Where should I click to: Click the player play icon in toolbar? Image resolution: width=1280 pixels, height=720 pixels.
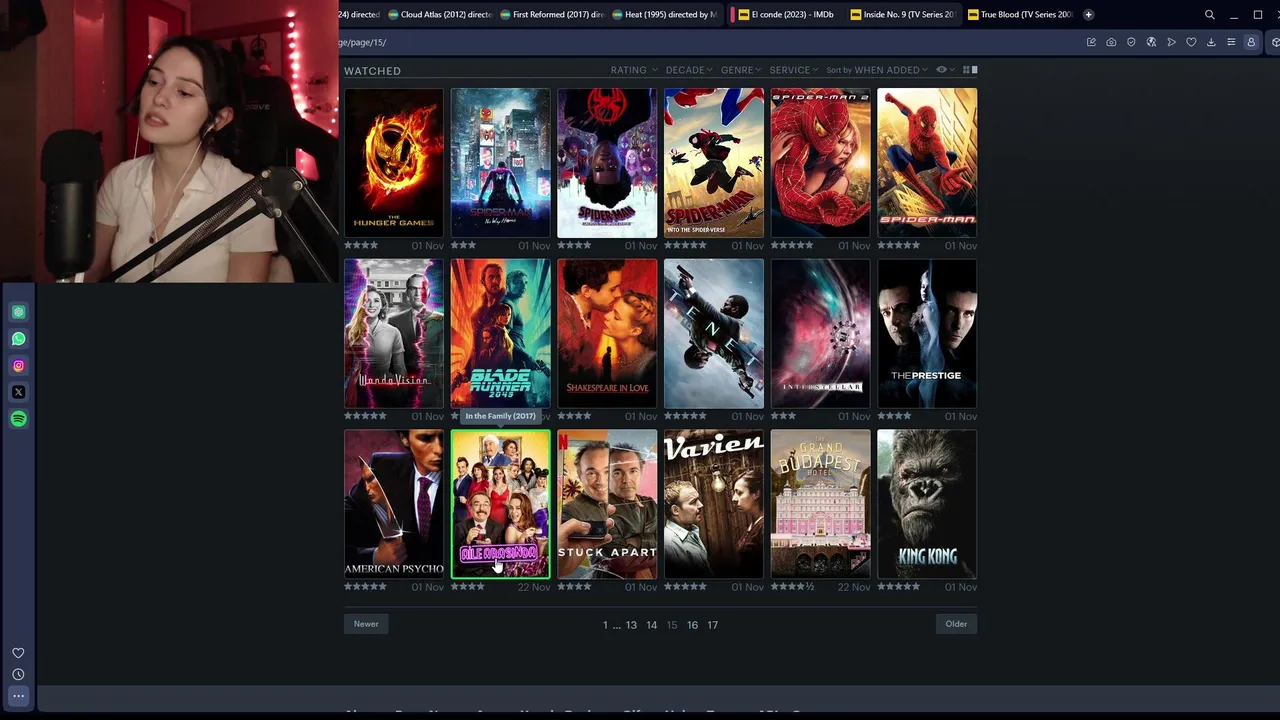click(x=1171, y=42)
